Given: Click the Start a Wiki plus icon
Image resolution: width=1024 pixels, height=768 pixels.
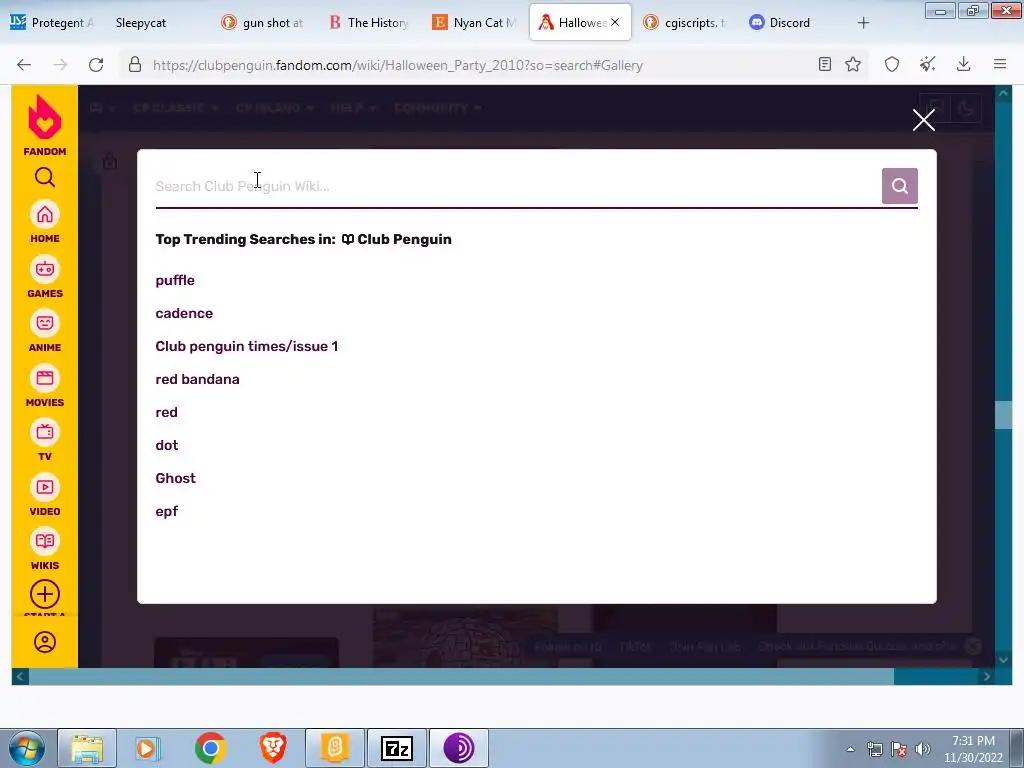Looking at the screenshot, I should point(44,594).
